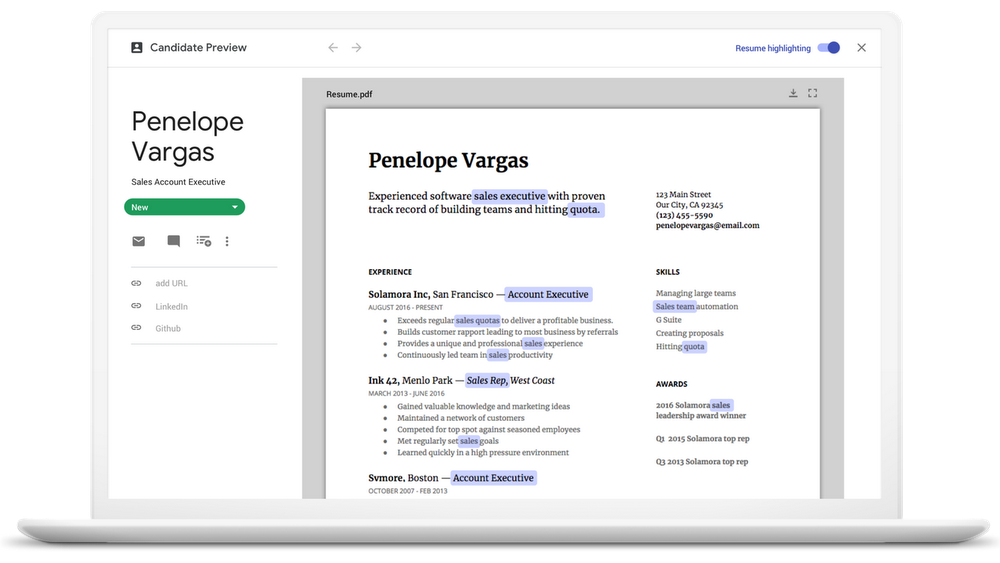Viewport: 1000px width, 563px height.
Task: Close the Candidate Preview panel
Action: [x=862, y=48]
